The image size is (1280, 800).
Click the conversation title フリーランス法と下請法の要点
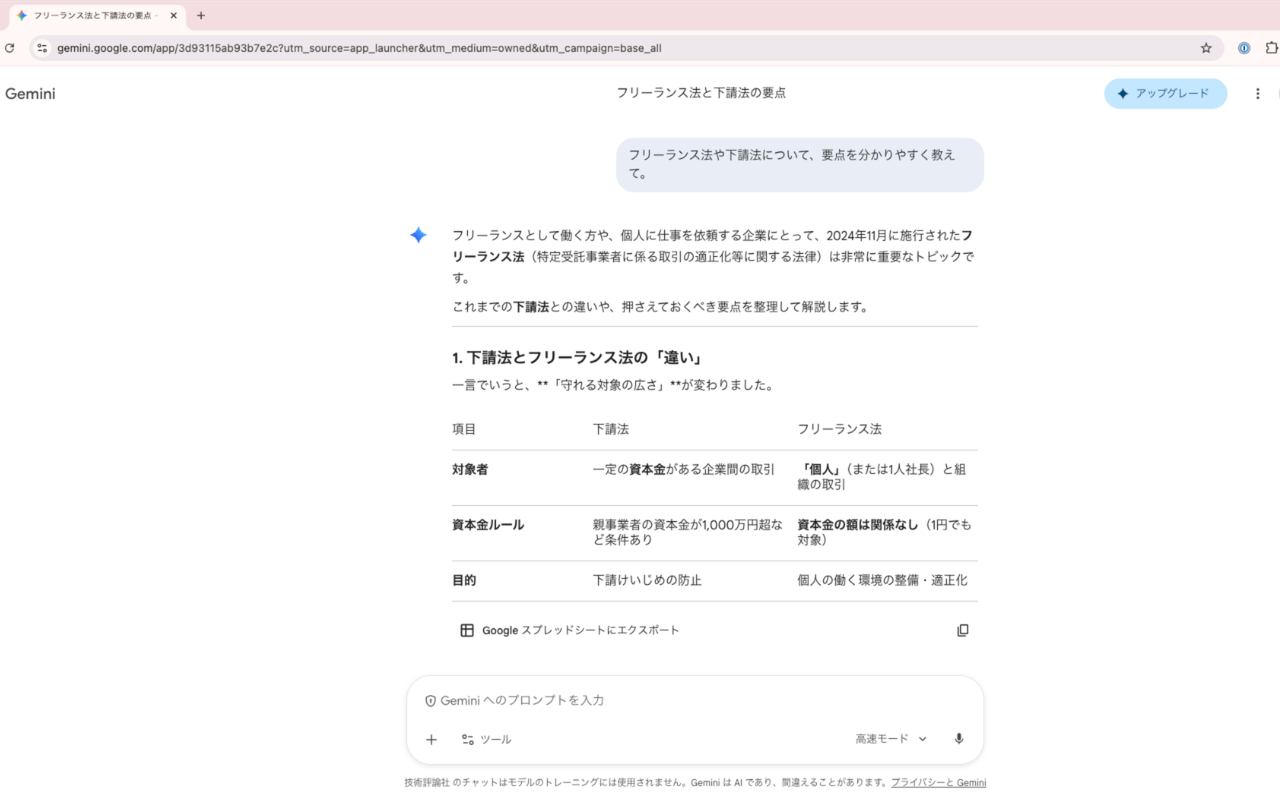click(x=701, y=93)
